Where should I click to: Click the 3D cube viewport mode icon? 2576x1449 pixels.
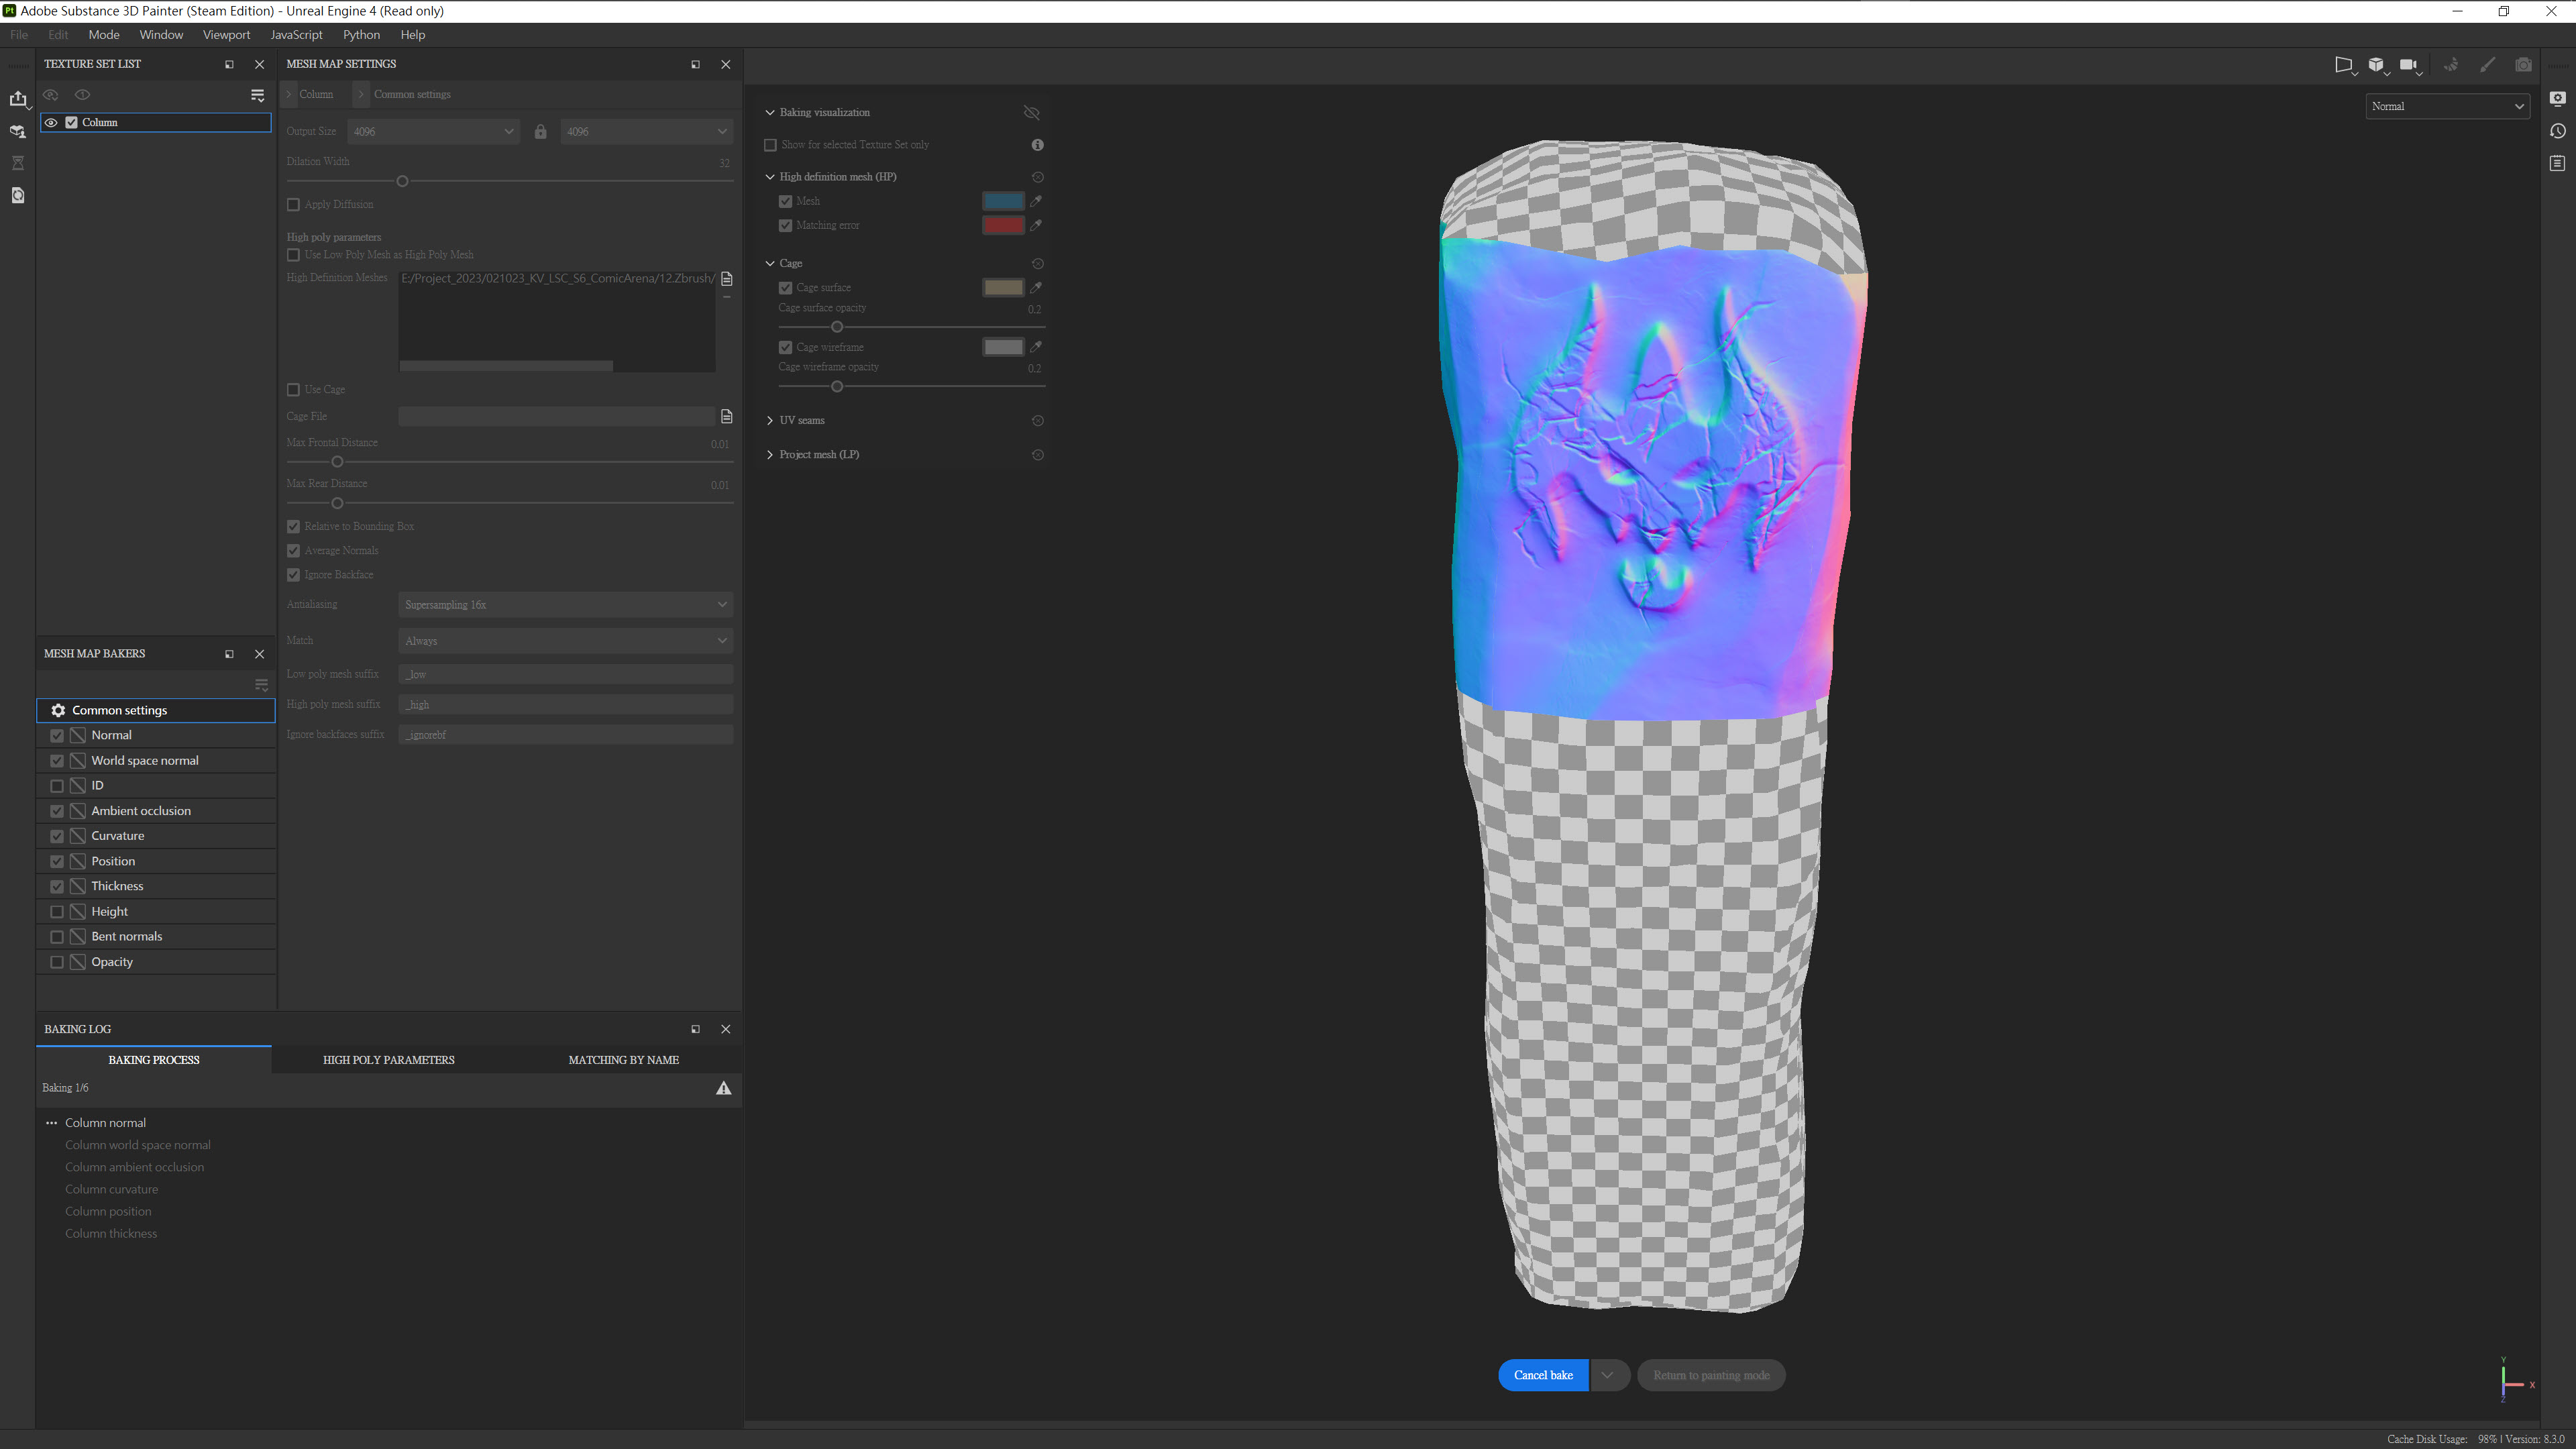click(x=2376, y=65)
